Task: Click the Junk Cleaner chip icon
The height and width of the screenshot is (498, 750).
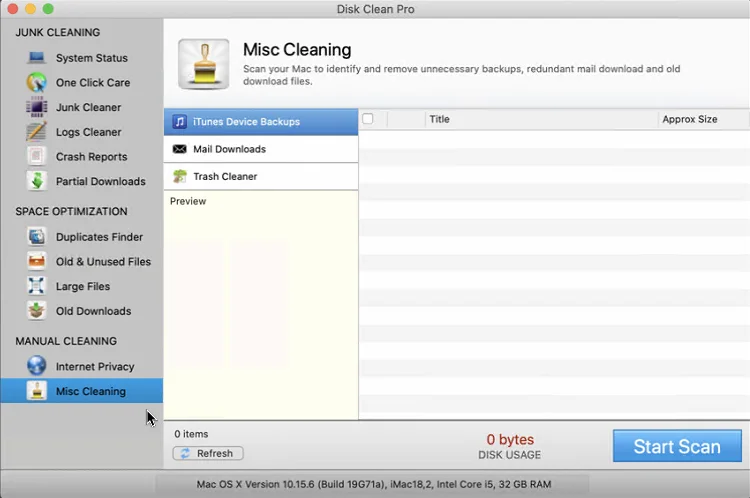Action: [x=36, y=107]
